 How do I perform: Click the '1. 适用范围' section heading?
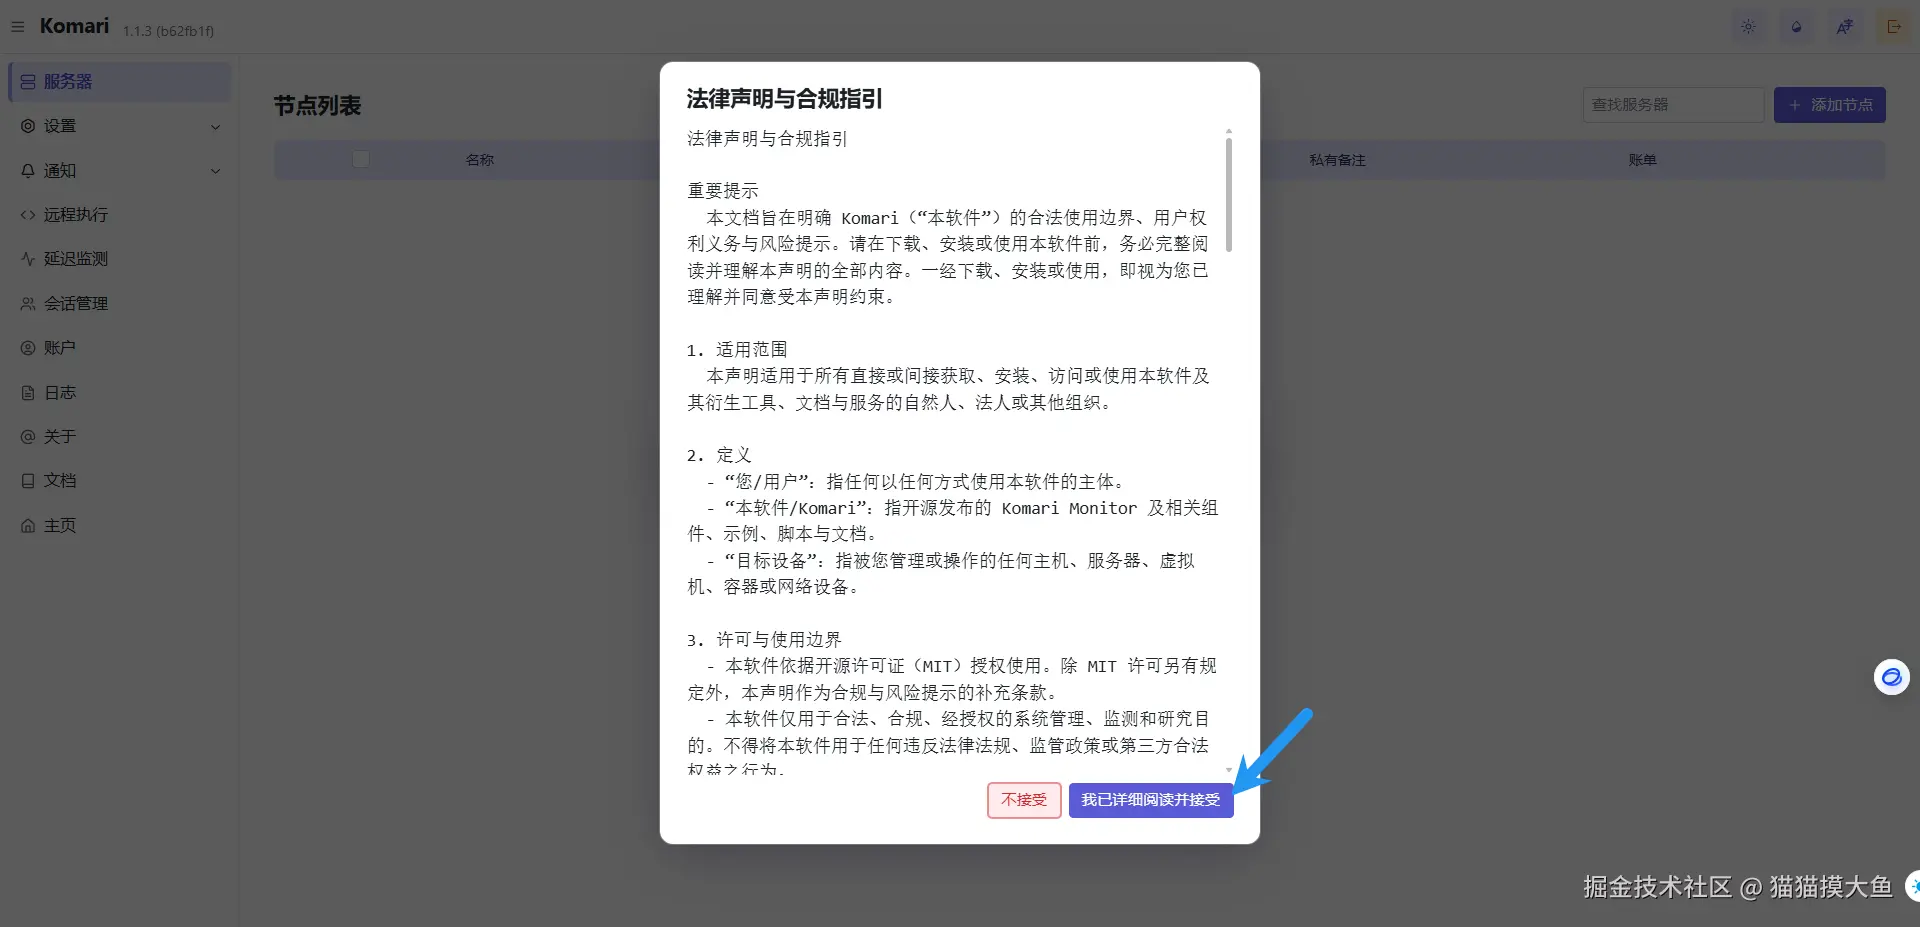tap(737, 350)
